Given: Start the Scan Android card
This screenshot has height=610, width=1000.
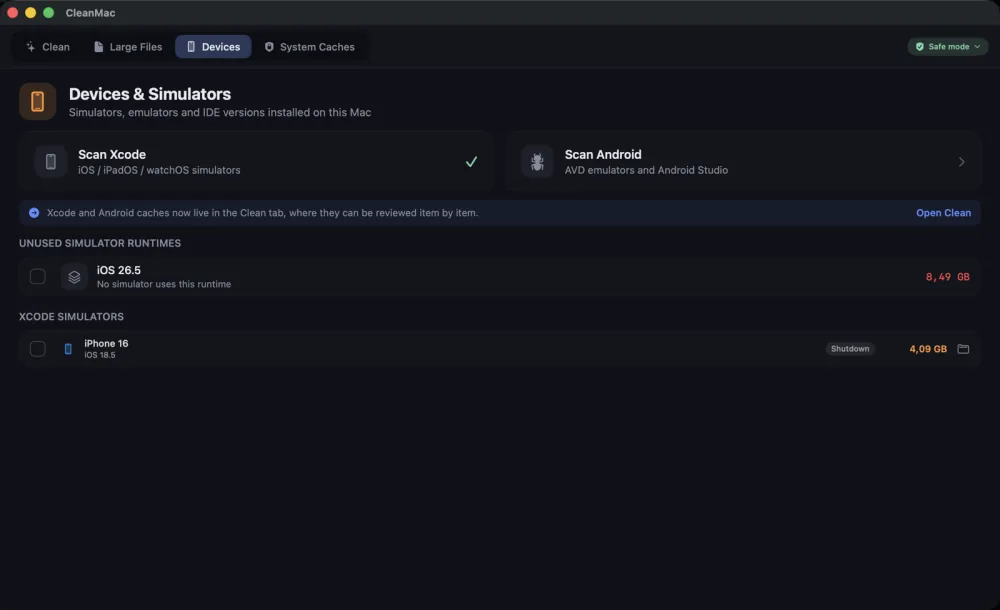Looking at the screenshot, I should (x=742, y=161).
